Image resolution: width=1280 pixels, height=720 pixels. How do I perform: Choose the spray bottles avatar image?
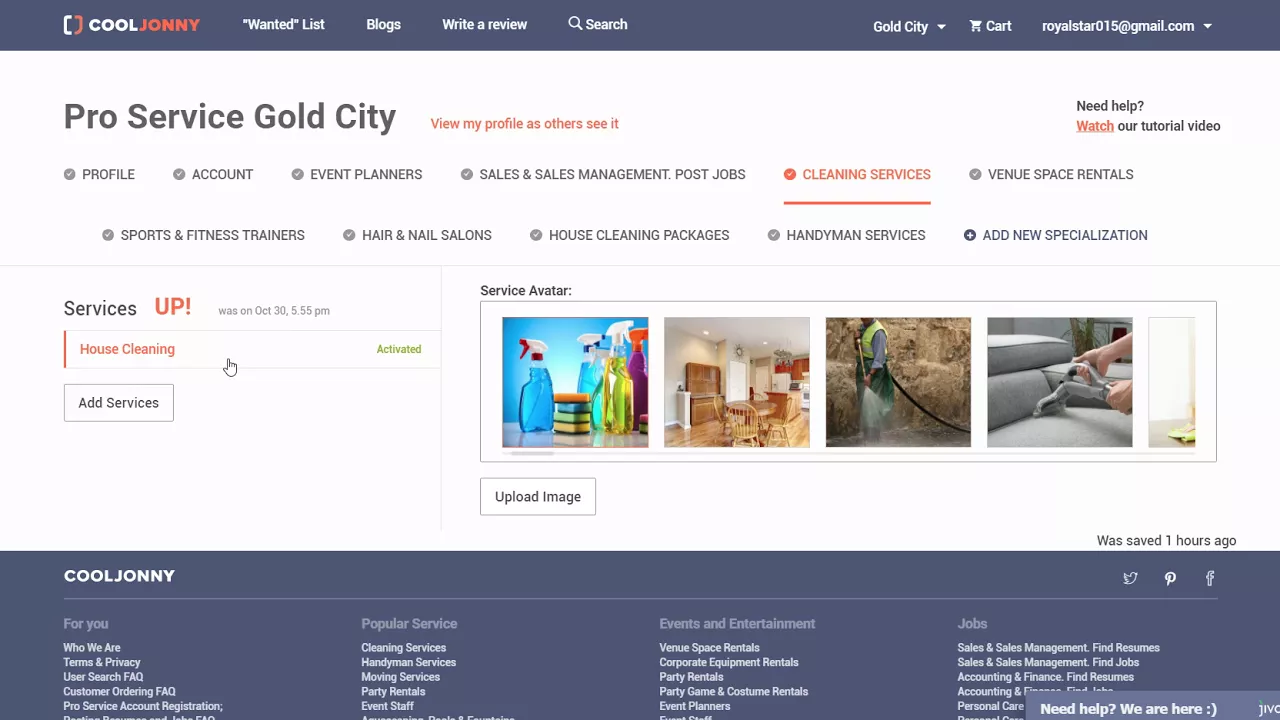[x=575, y=382]
